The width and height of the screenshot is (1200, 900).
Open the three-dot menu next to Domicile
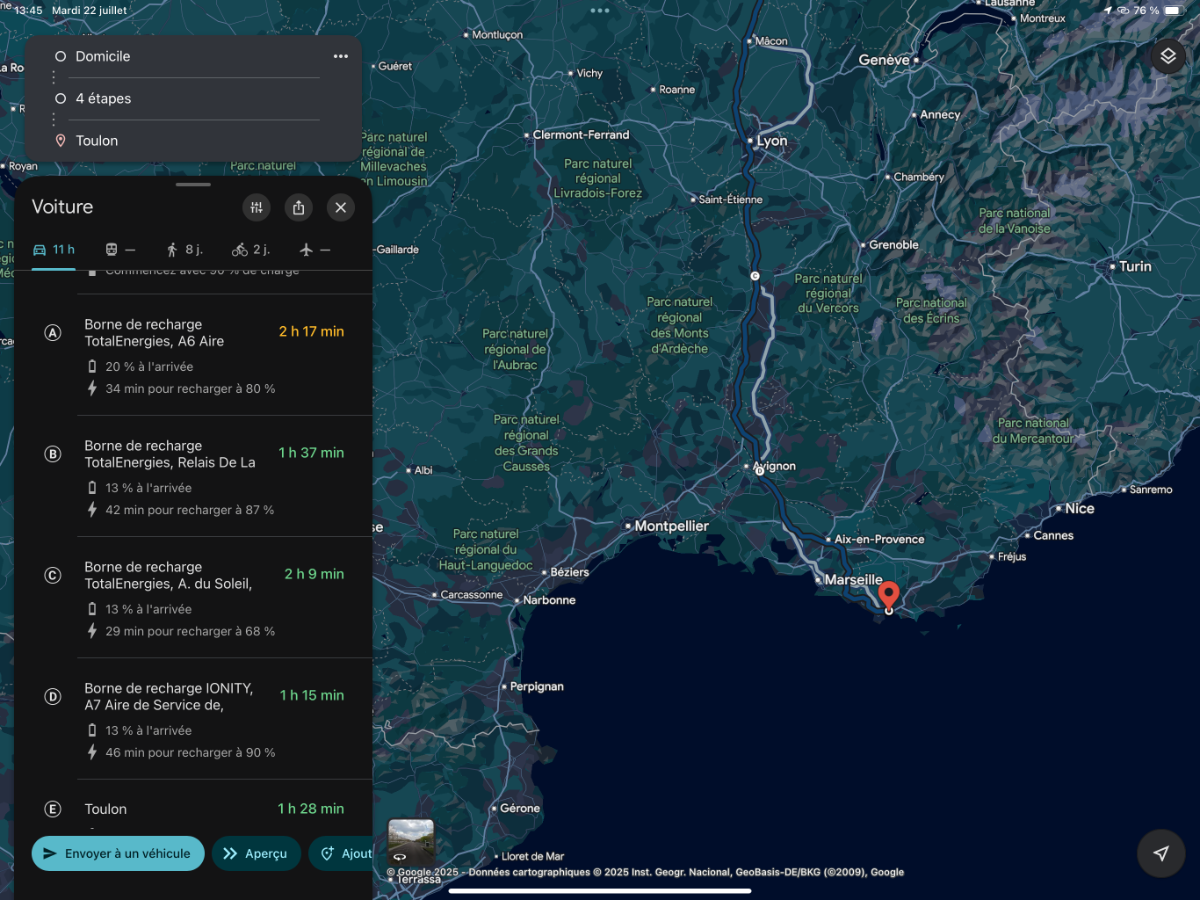341,56
